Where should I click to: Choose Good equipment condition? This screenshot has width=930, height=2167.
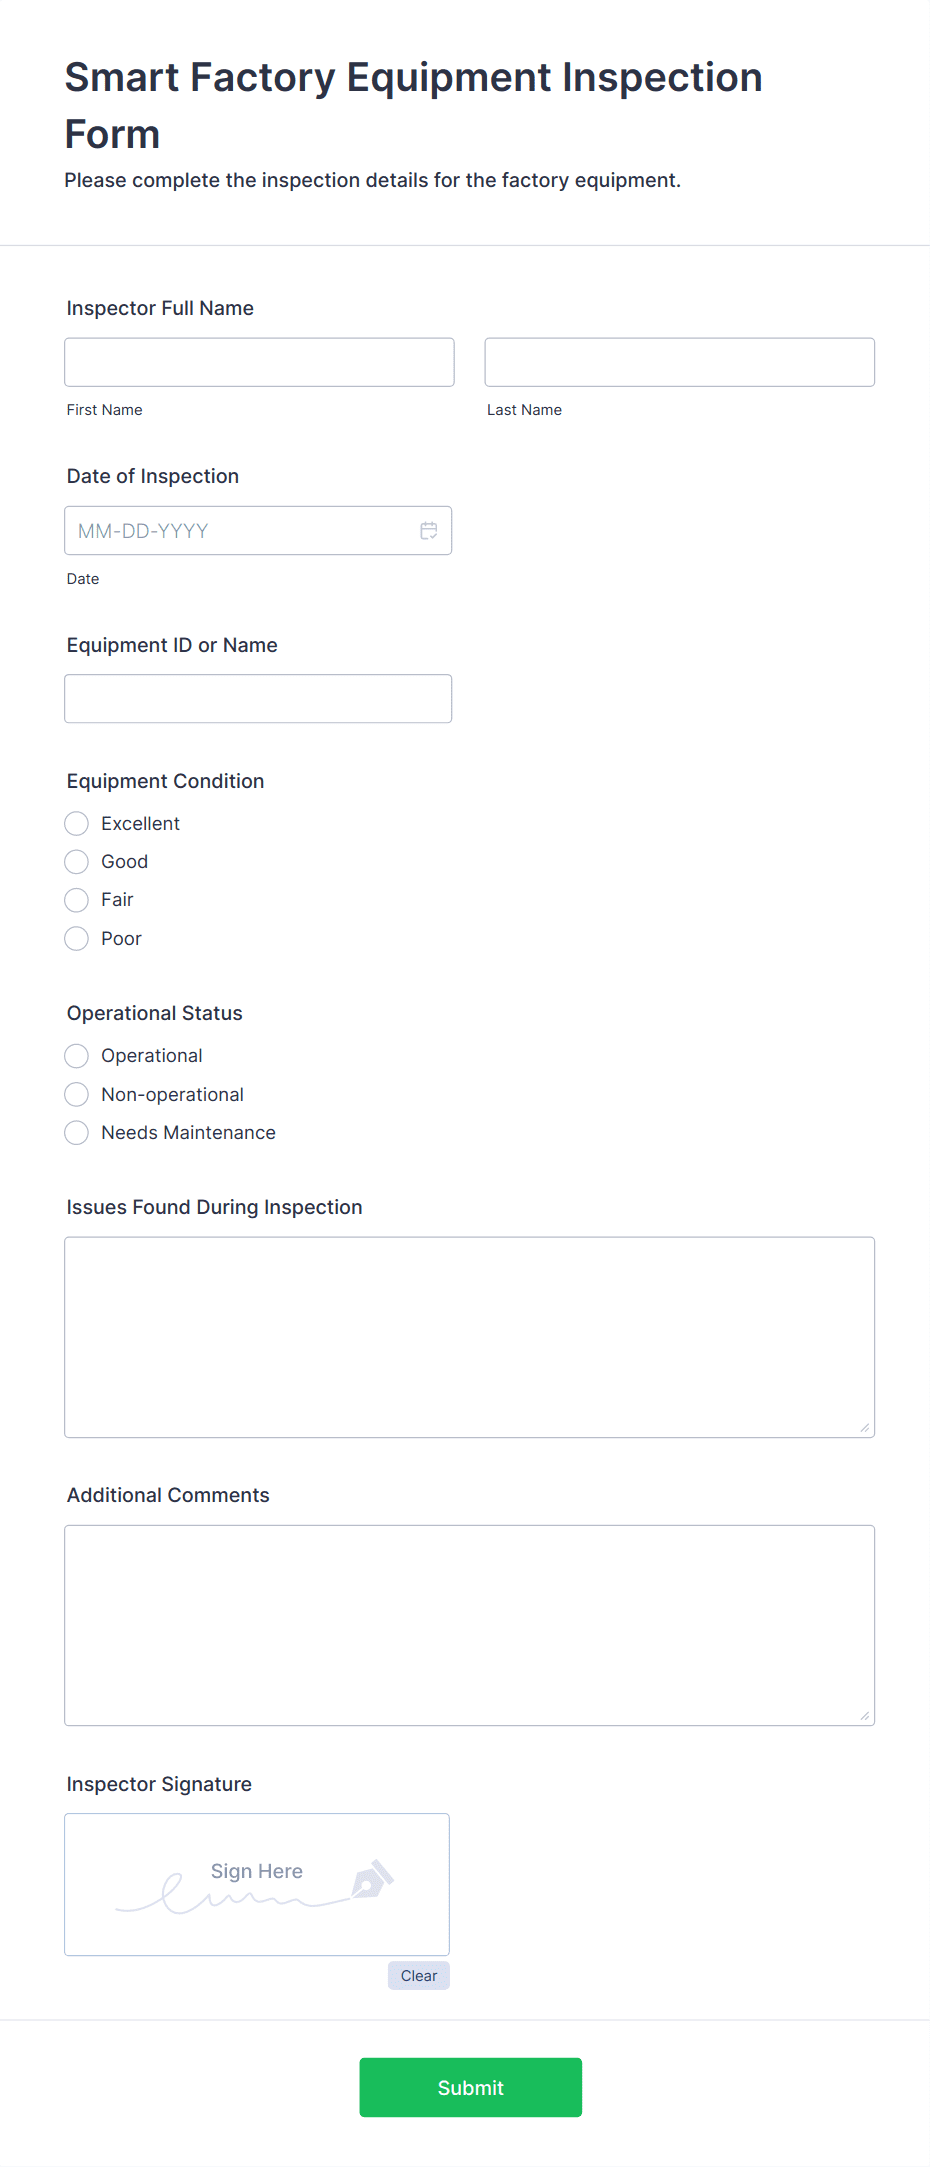click(x=77, y=862)
